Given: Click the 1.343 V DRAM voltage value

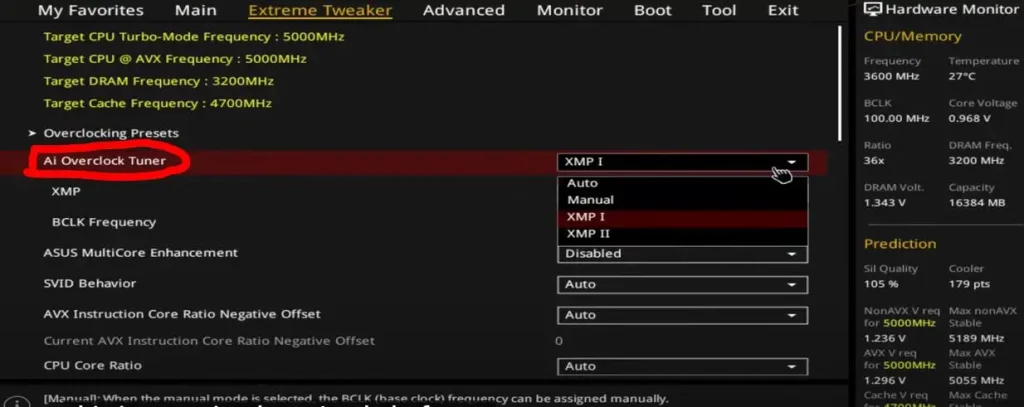Looking at the screenshot, I should point(884,203).
